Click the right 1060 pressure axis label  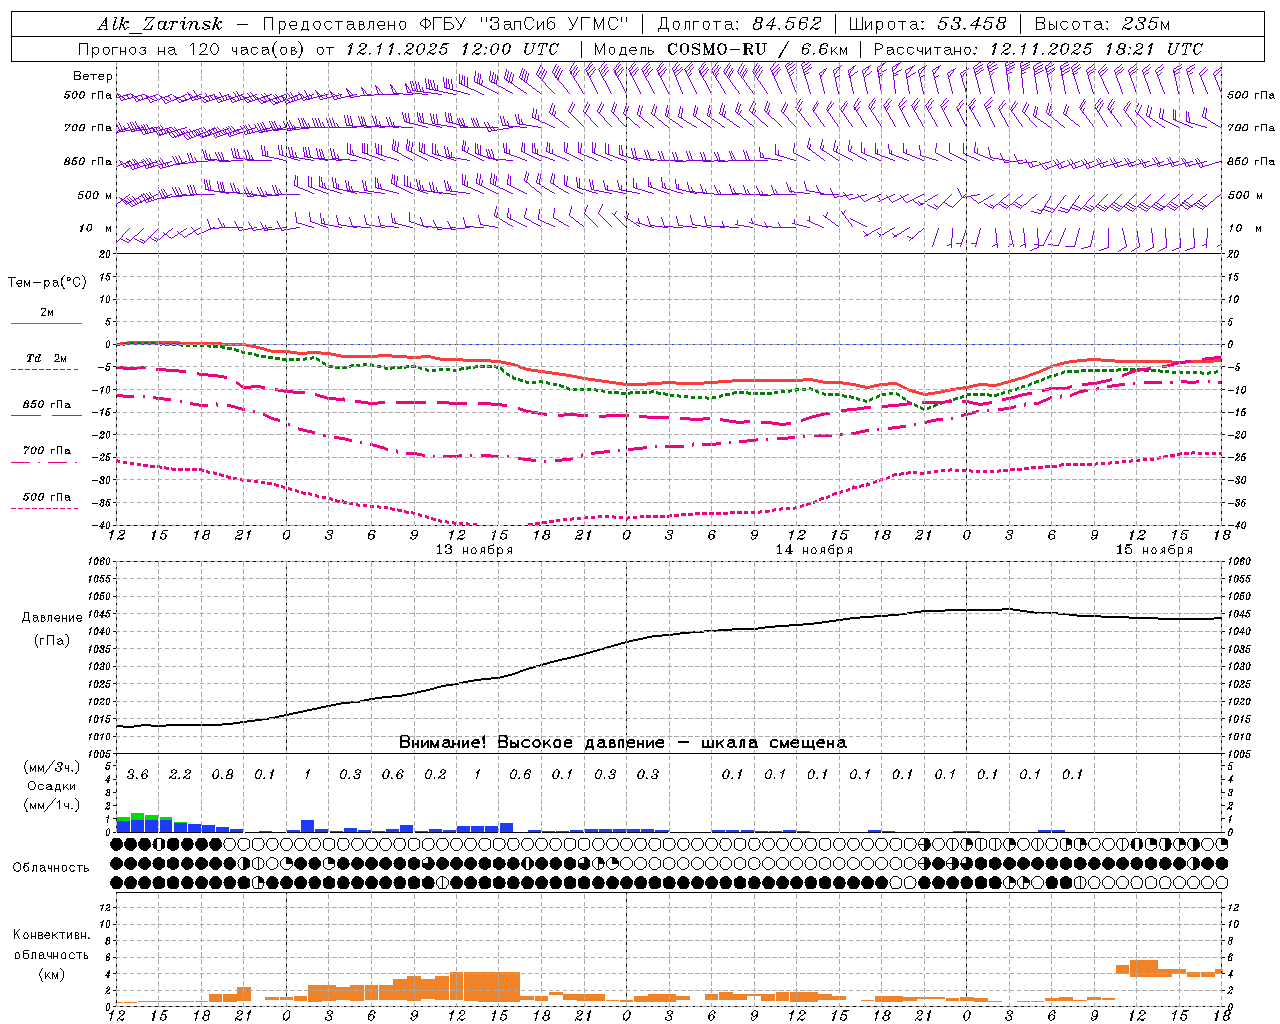point(1239,562)
